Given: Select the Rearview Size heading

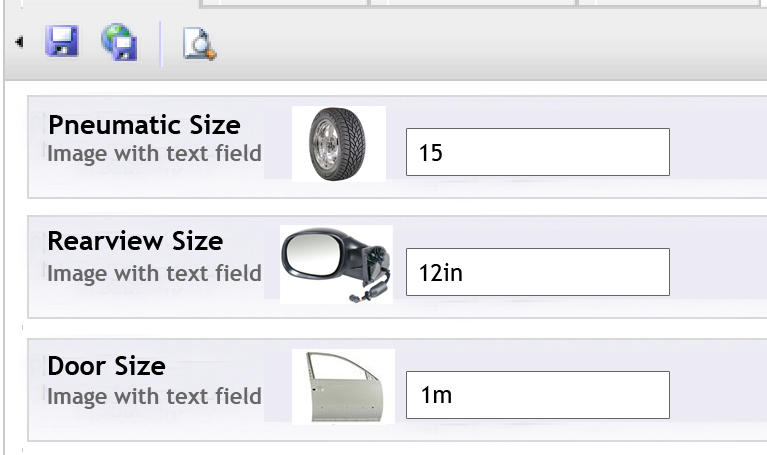Looking at the screenshot, I should 135,241.
